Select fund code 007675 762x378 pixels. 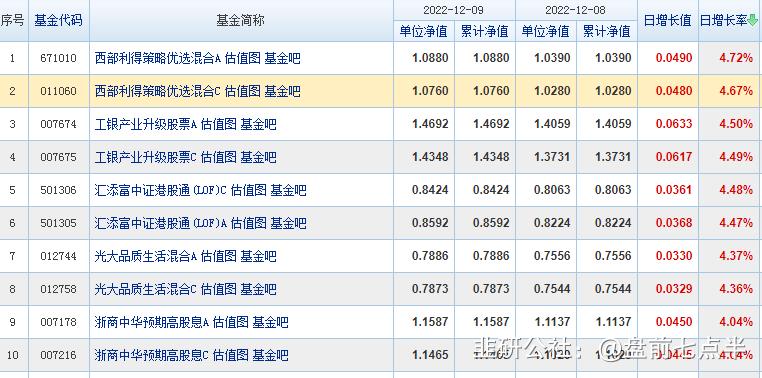[58, 157]
